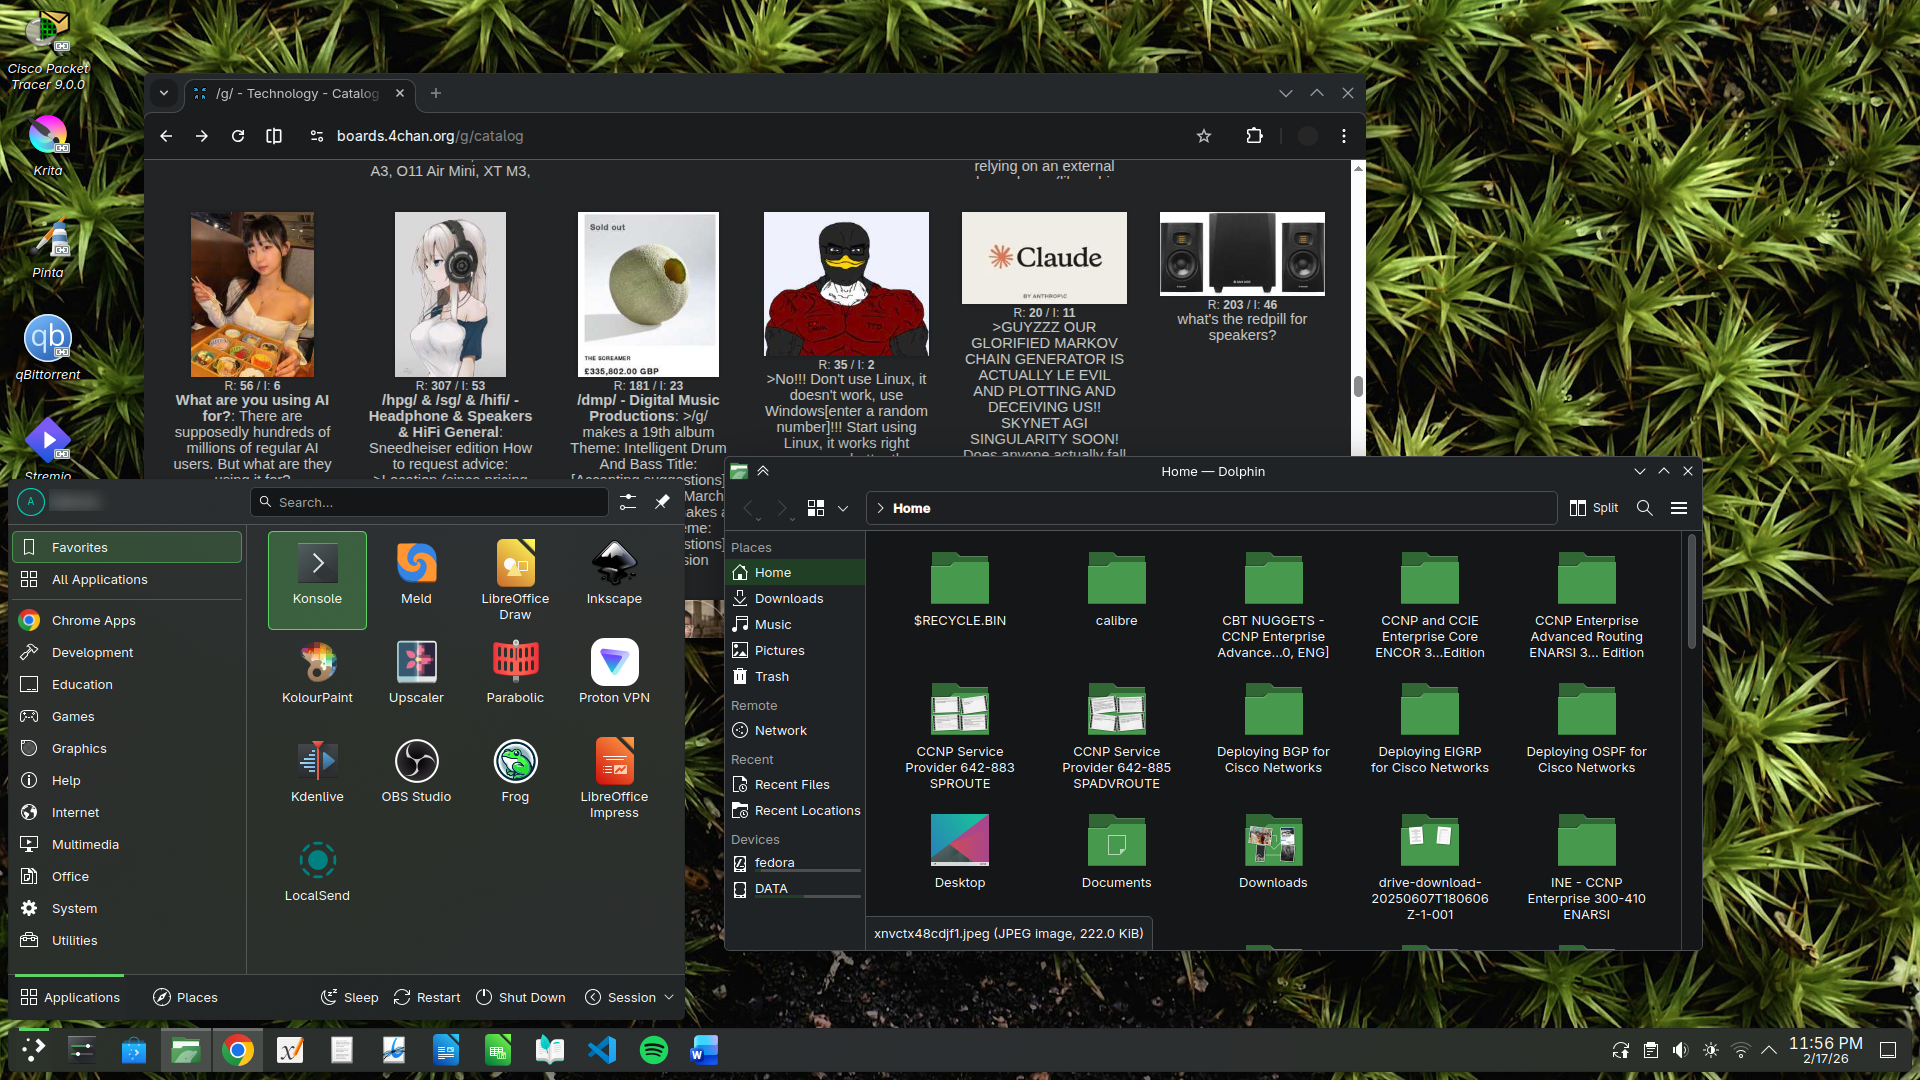Screen dimensions: 1920x1080
Task: Click the Shut Down button
Action: pyautogui.click(x=520, y=997)
